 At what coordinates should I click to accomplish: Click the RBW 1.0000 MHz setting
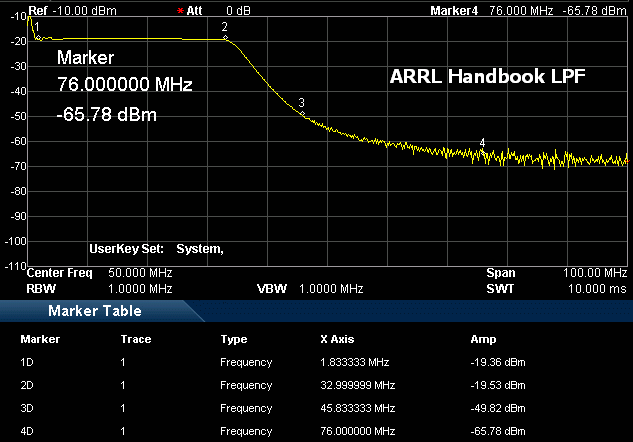tap(100, 288)
